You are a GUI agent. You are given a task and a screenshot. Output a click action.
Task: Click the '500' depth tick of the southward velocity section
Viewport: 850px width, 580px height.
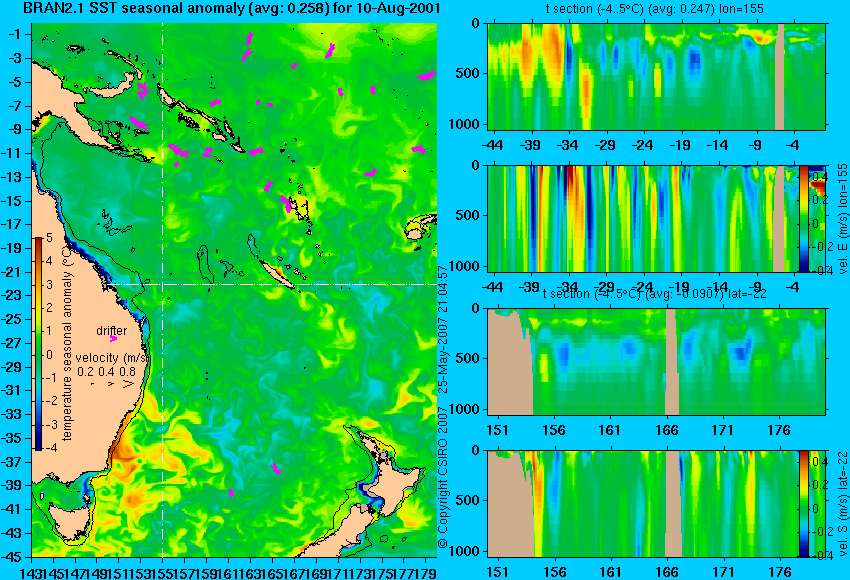pos(468,500)
